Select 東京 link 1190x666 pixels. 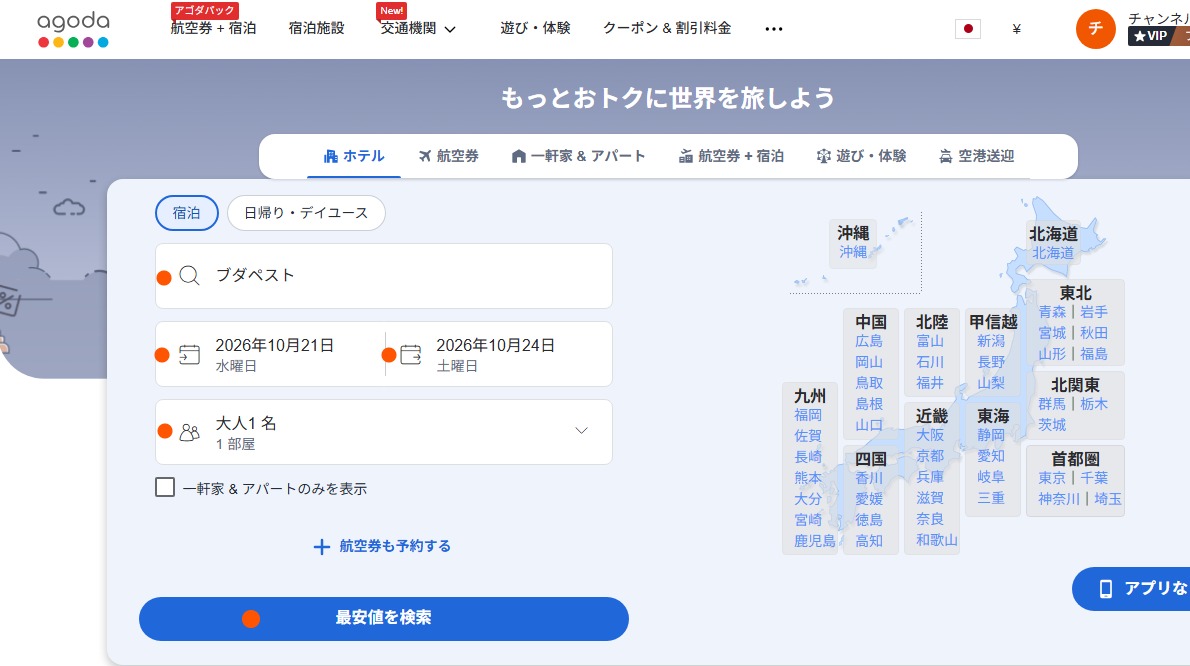coord(1053,478)
